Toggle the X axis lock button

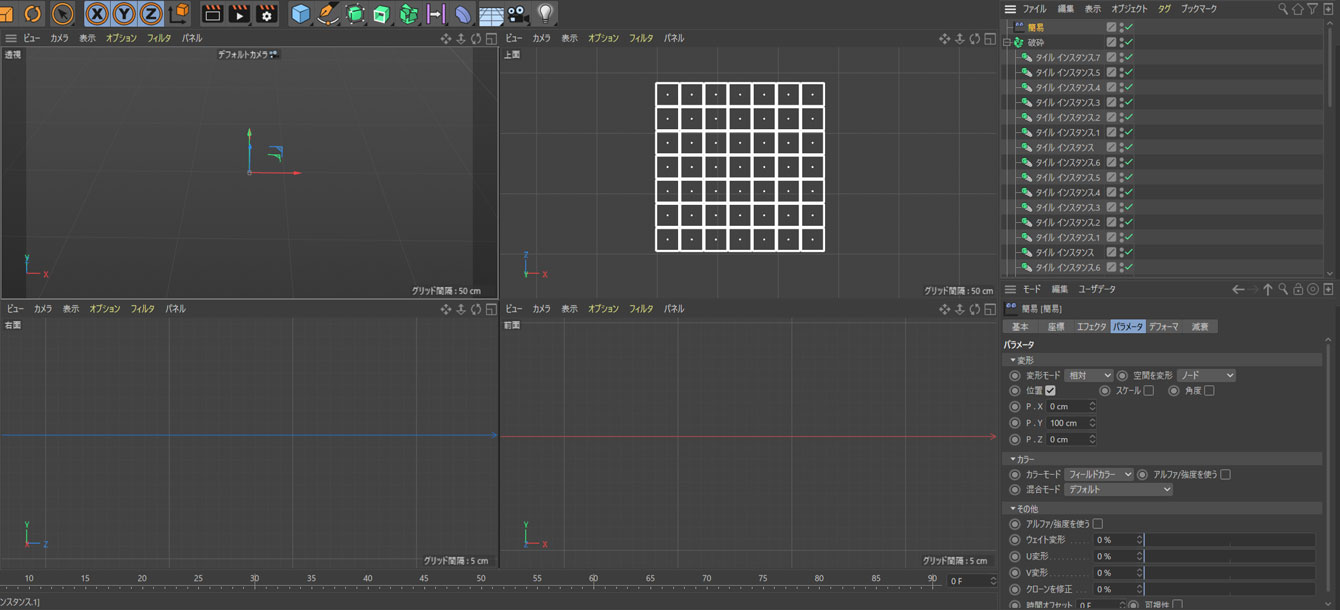click(x=97, y=14)
